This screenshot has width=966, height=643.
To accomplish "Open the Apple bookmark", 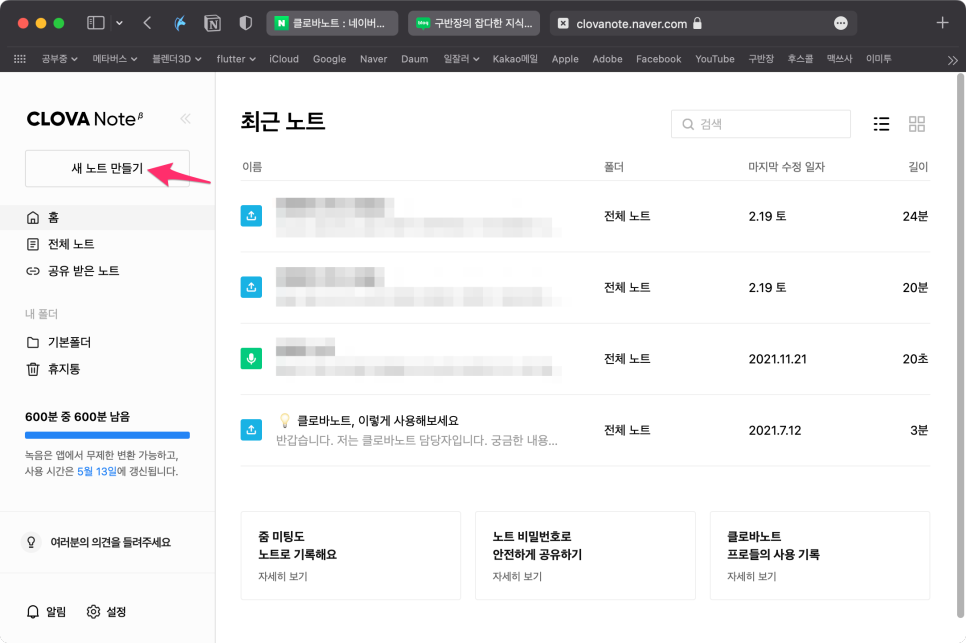I will 565,59.
